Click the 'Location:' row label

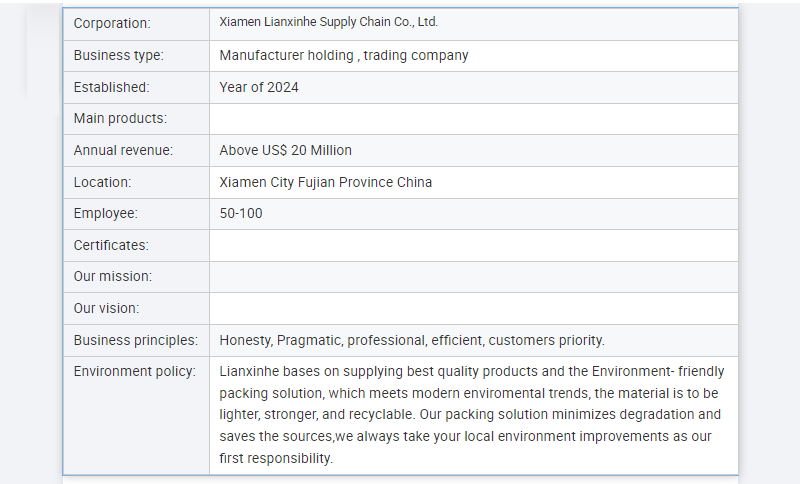coord(102,182)
